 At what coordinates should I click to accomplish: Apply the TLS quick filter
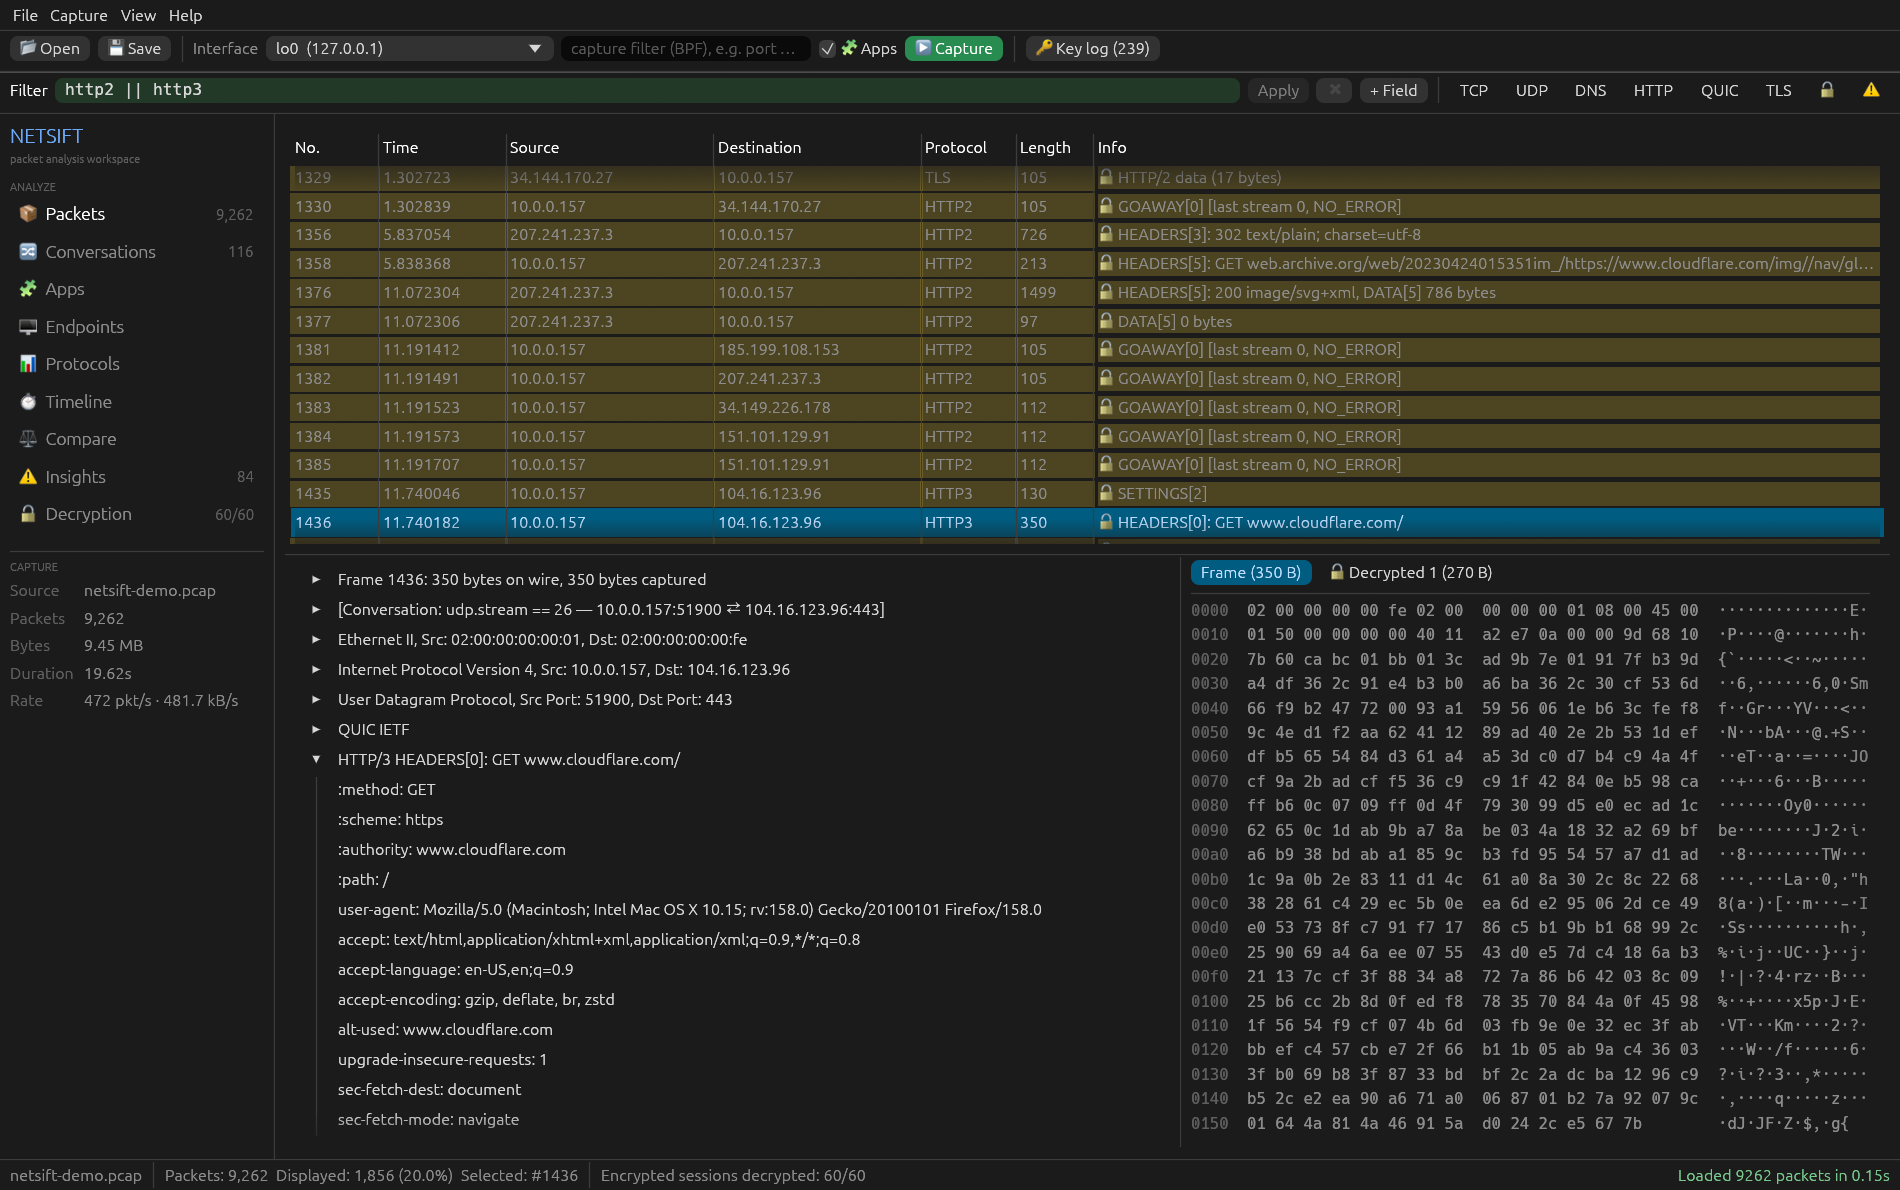(1778, 90)
